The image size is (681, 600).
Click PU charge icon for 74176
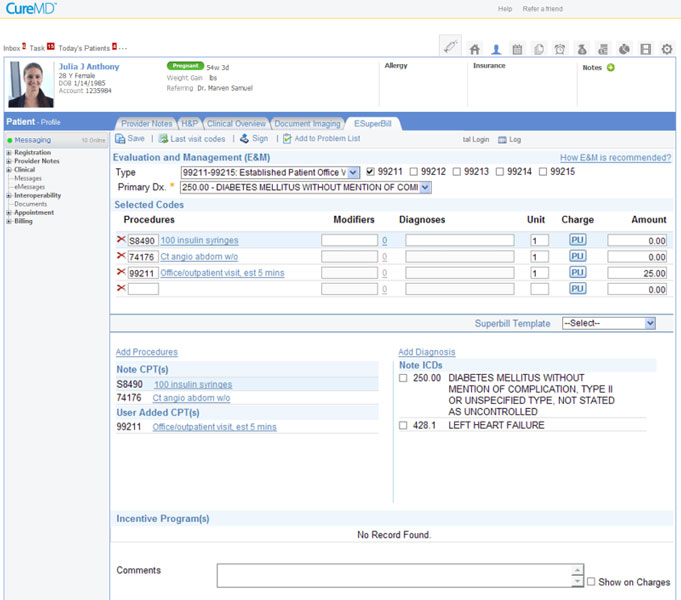tap(578, 256)
